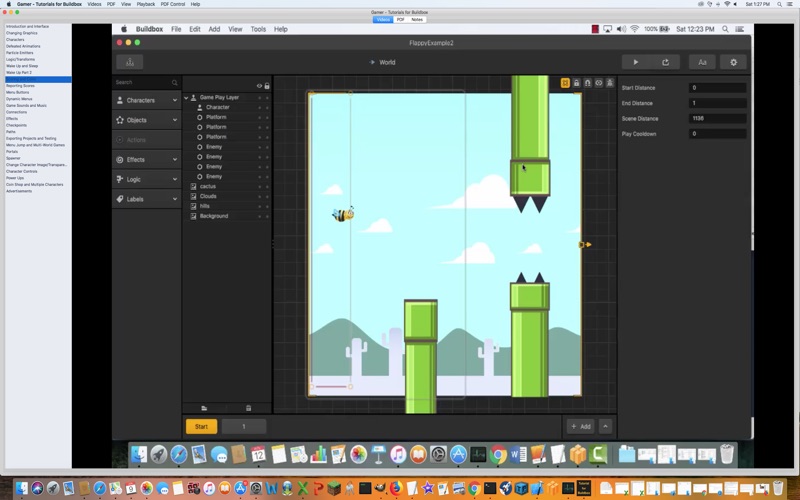The image size is (800, 500).
Task: Click the trash icon below outliner
Action: coord(248,408)
